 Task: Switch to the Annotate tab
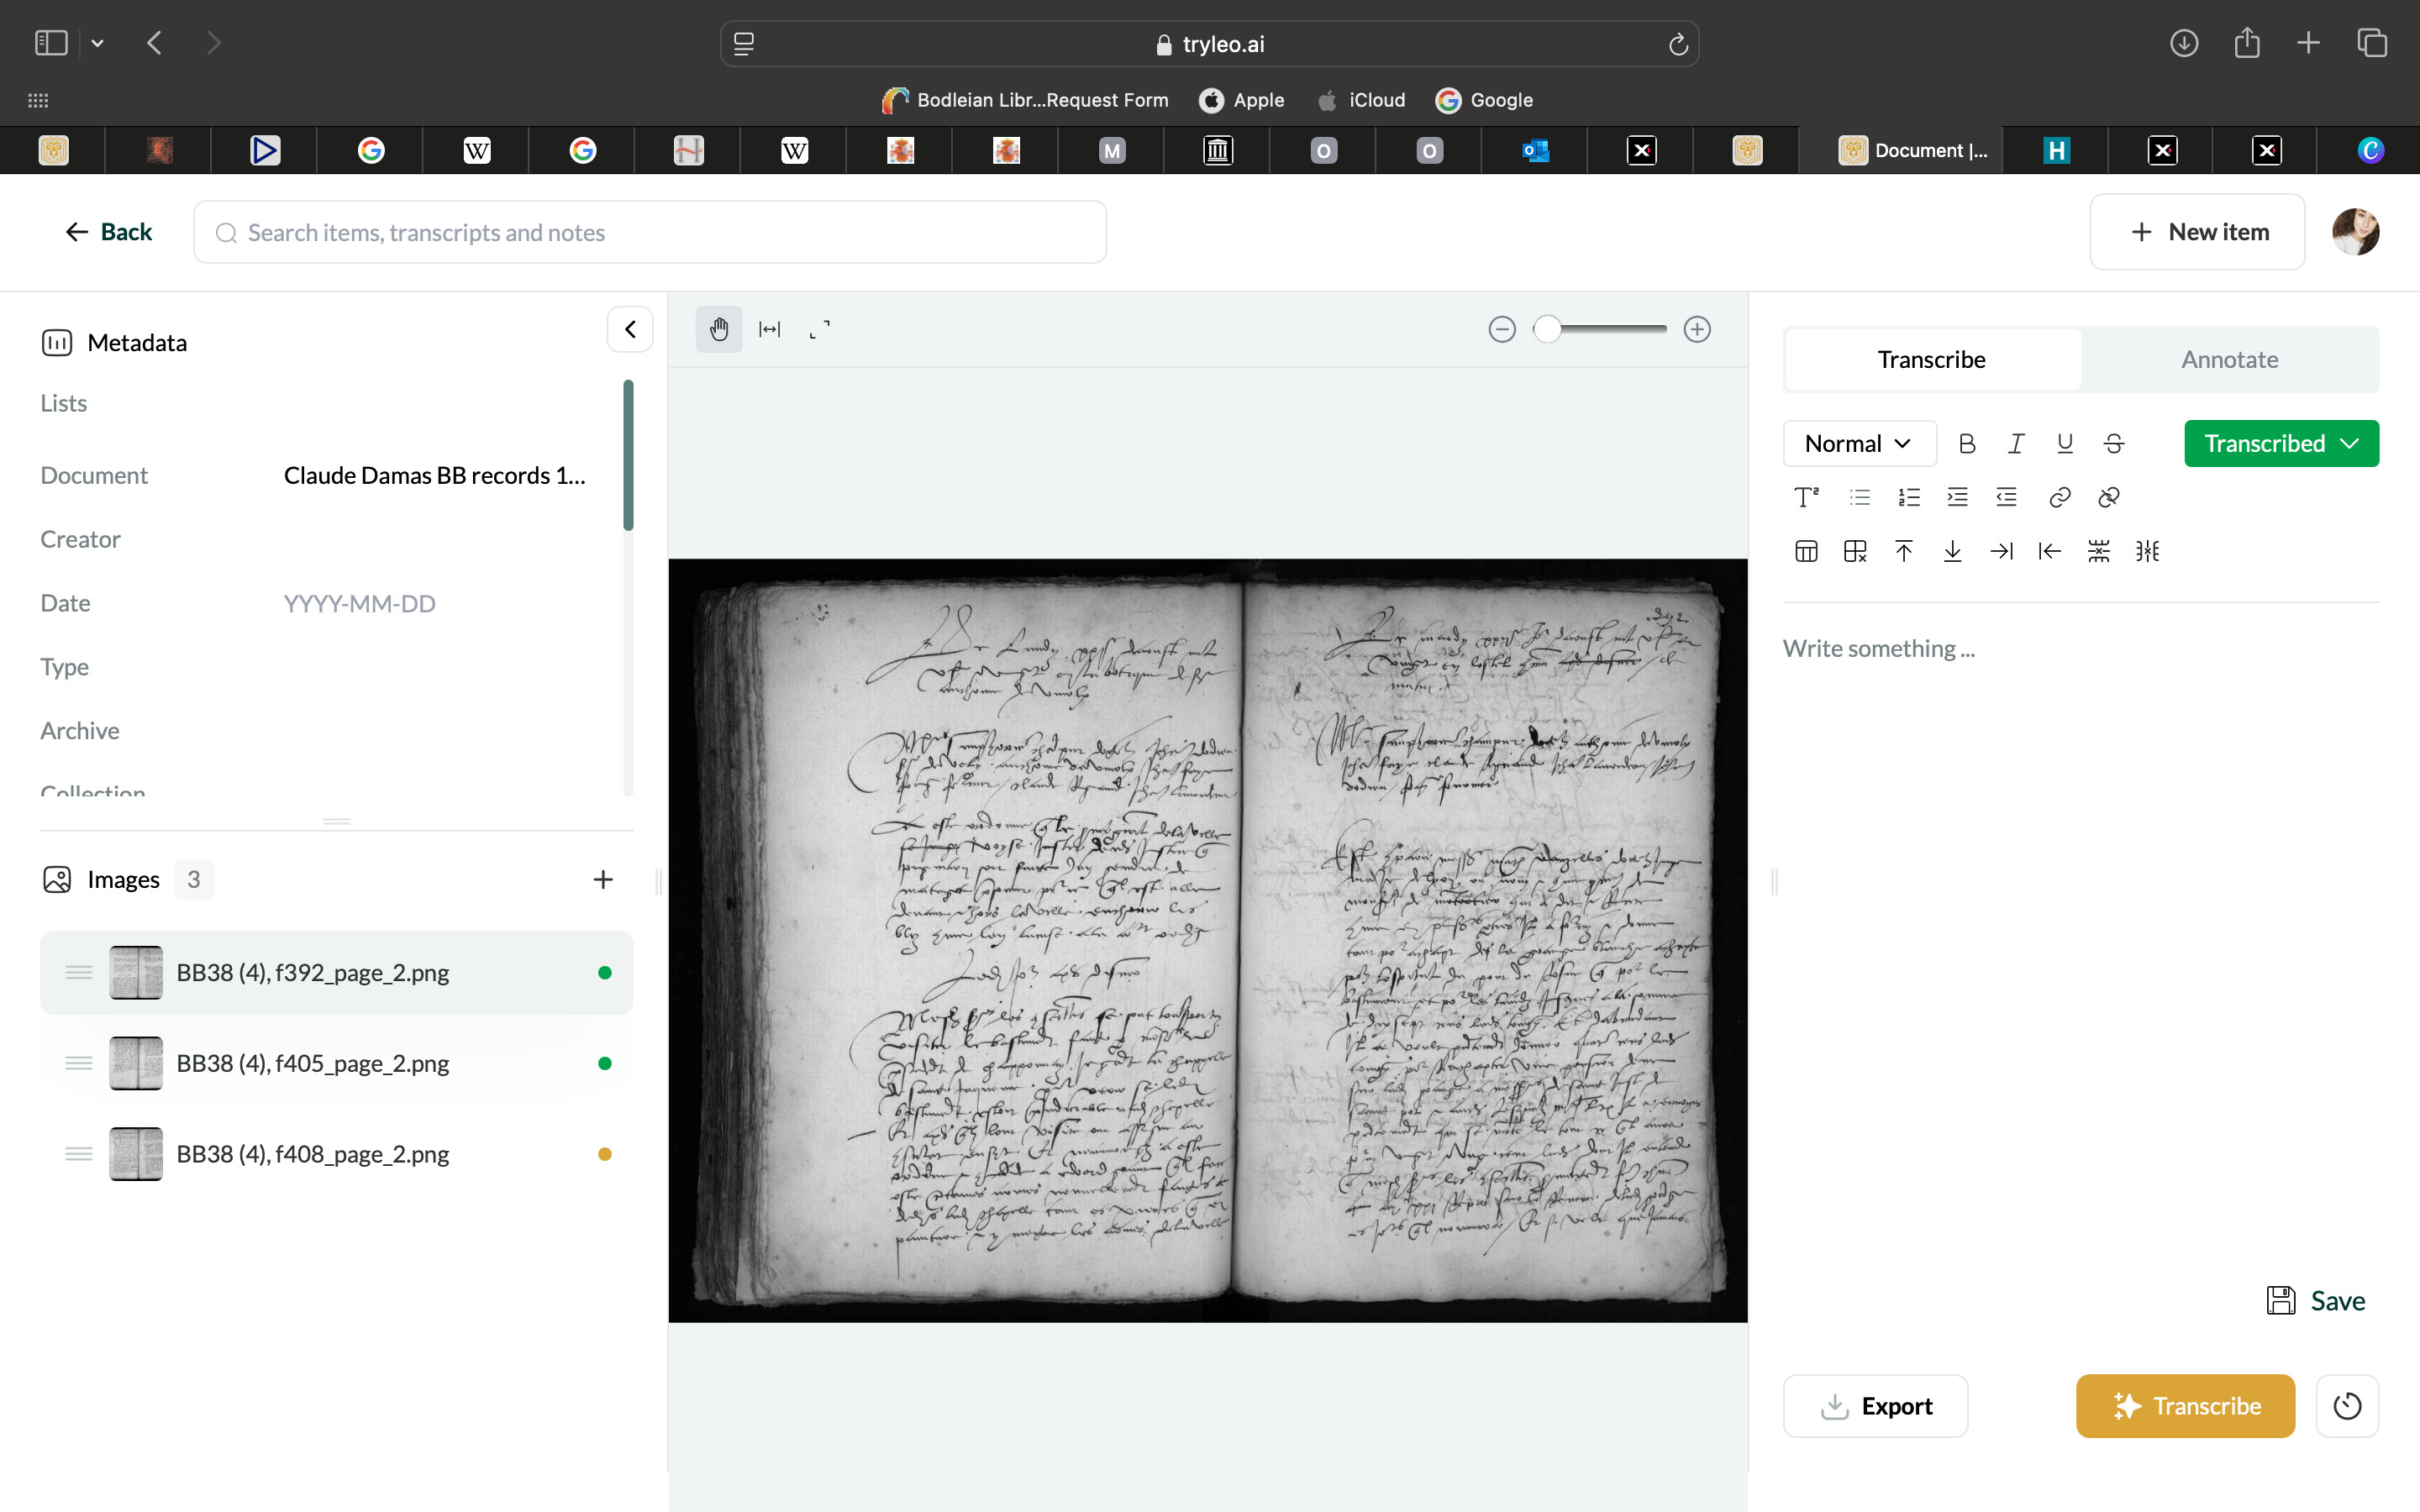click(2229, 359)
